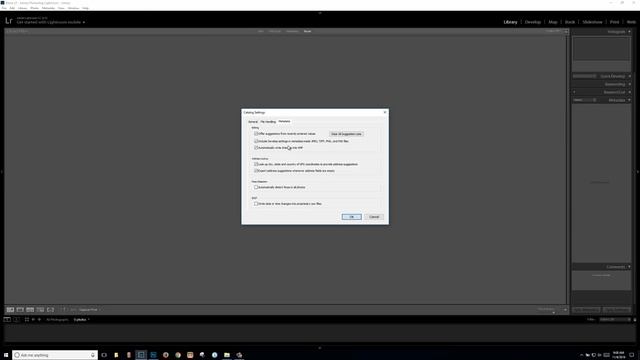The image size is (640, 360).
Task: Collapse the Histogram panel
Action: [629, 32]
